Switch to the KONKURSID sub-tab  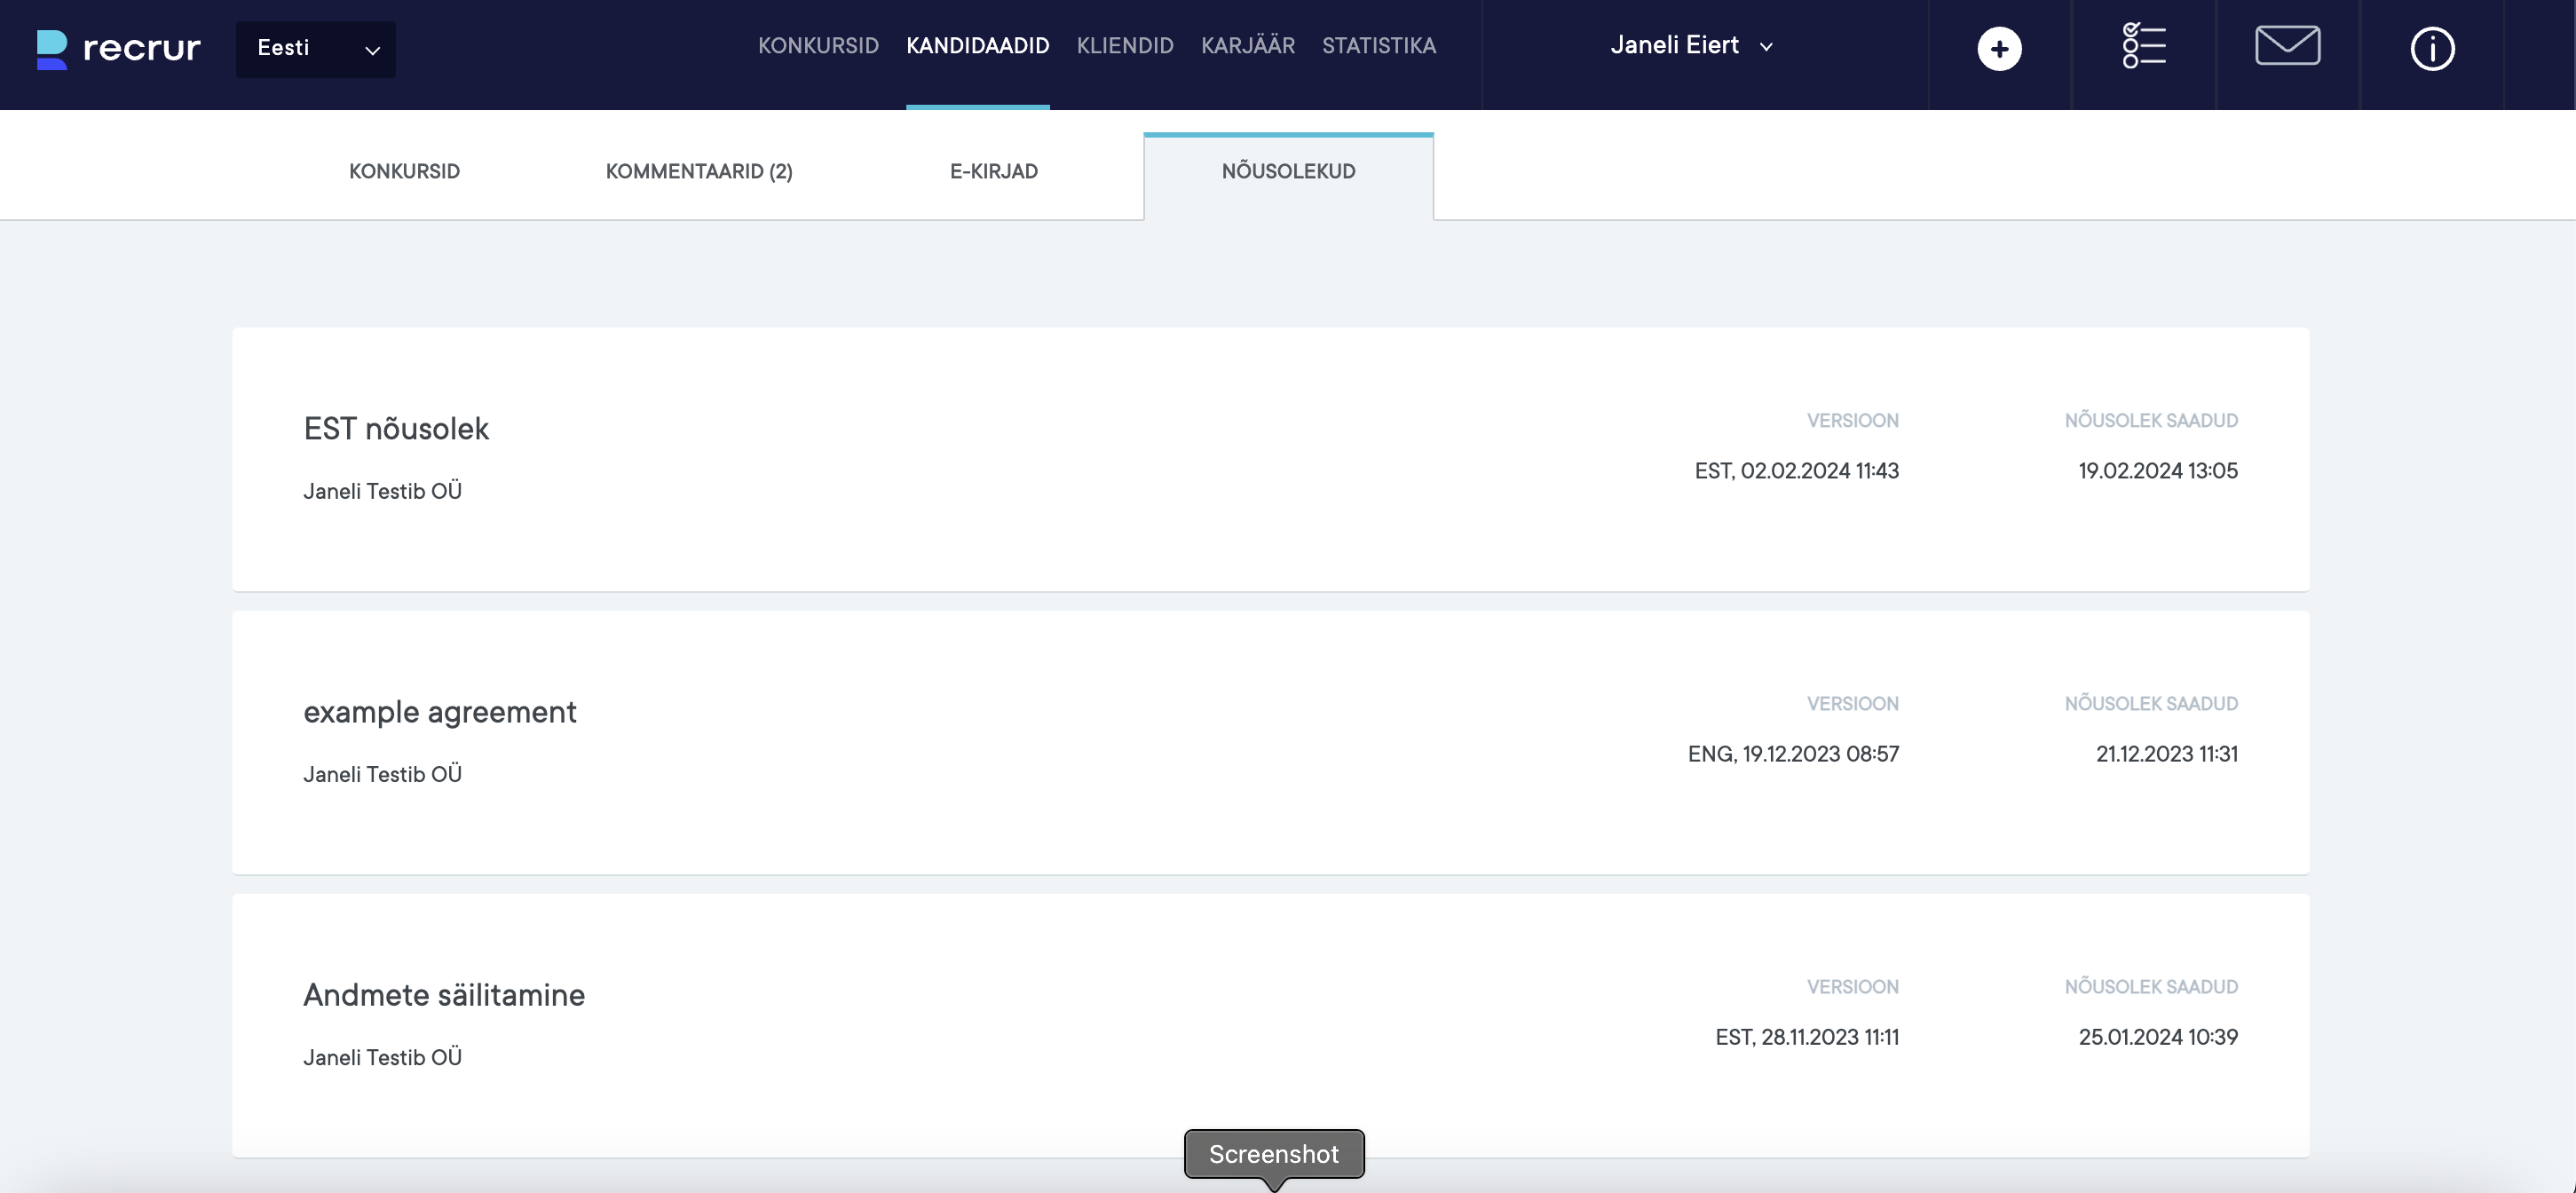click(404, 171)
